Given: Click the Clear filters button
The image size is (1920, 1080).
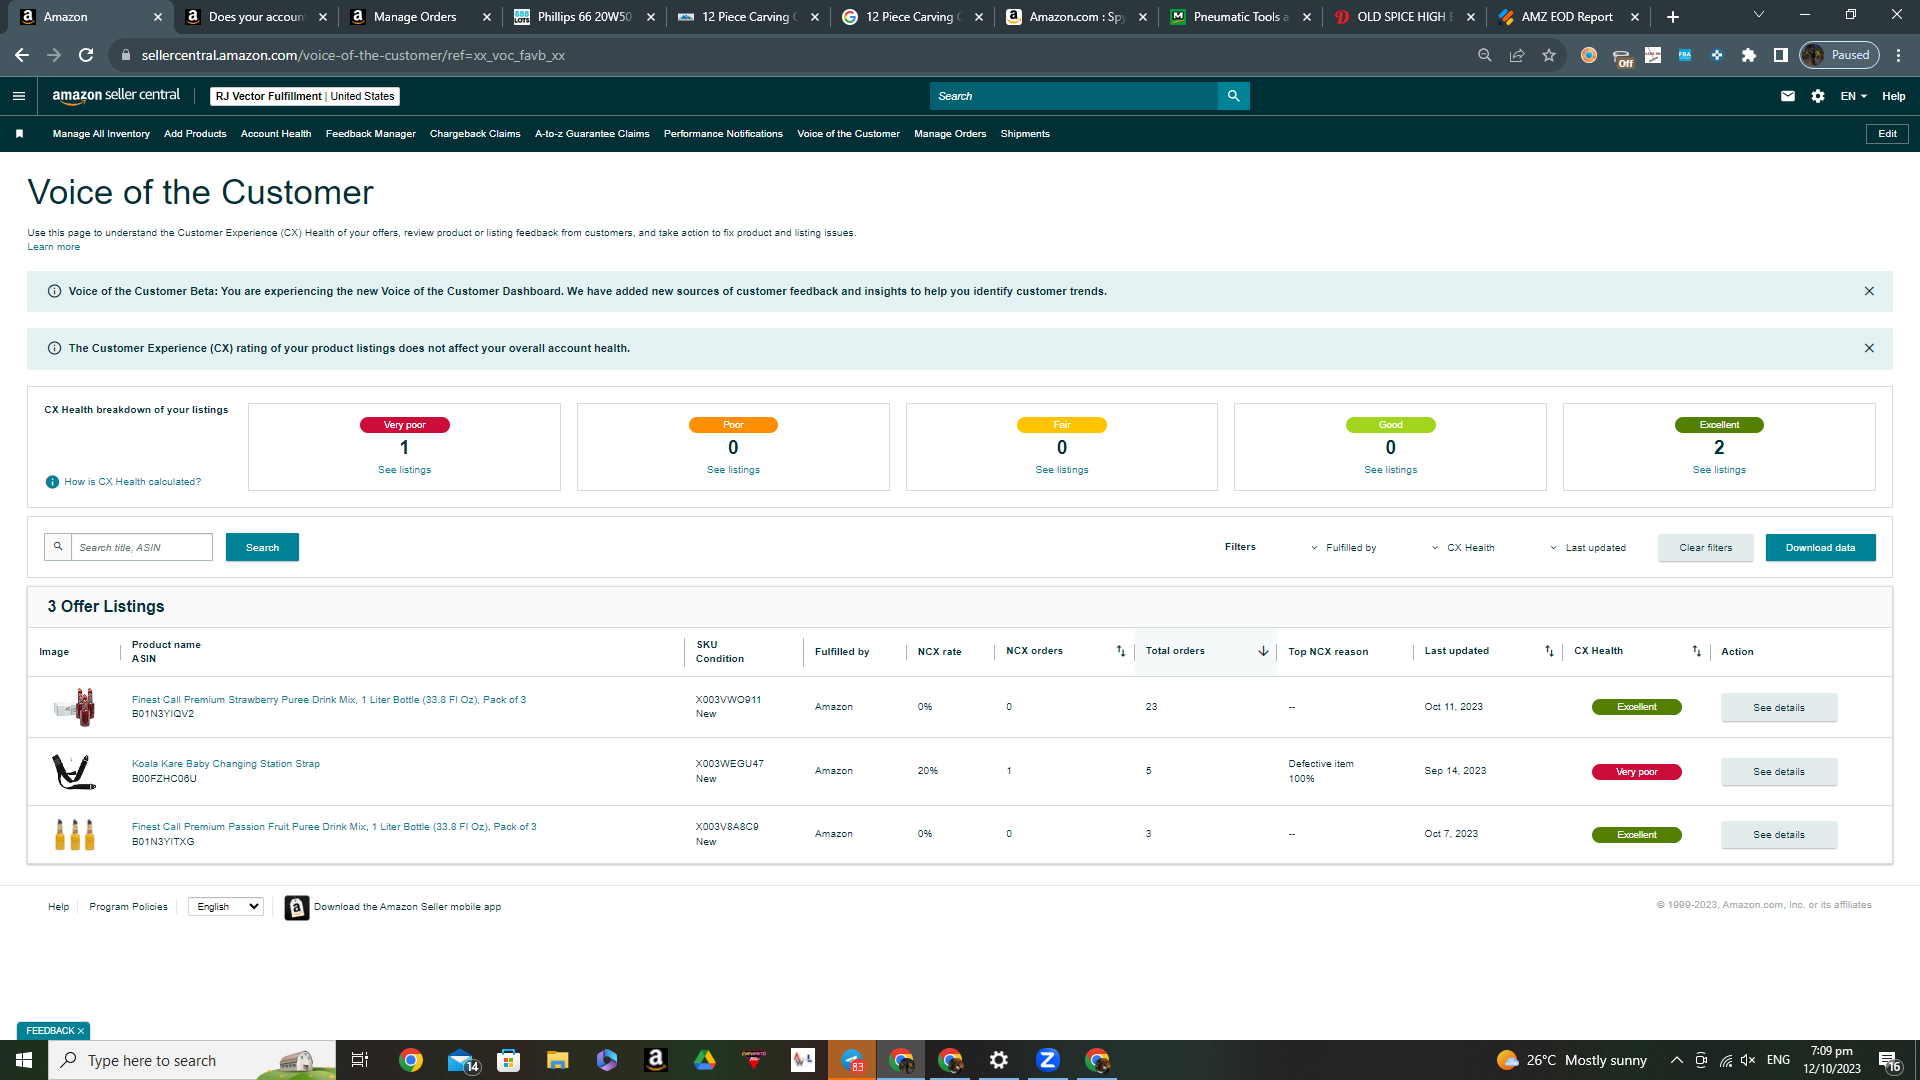Looking at the screenshot, I should 1706,548.
